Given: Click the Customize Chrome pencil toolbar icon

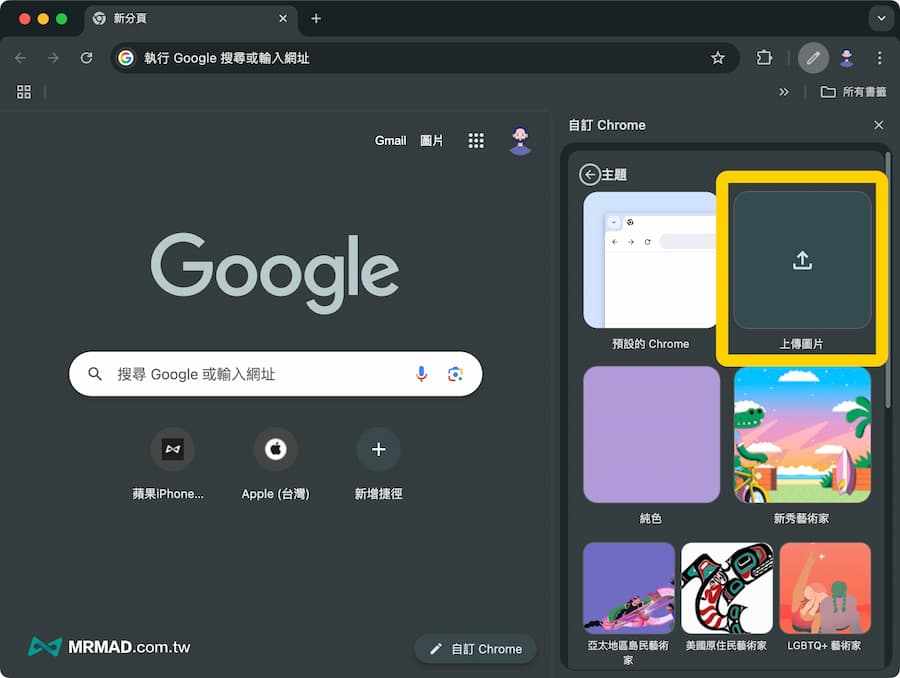Looking at the screenshot, I should [813, 58].
